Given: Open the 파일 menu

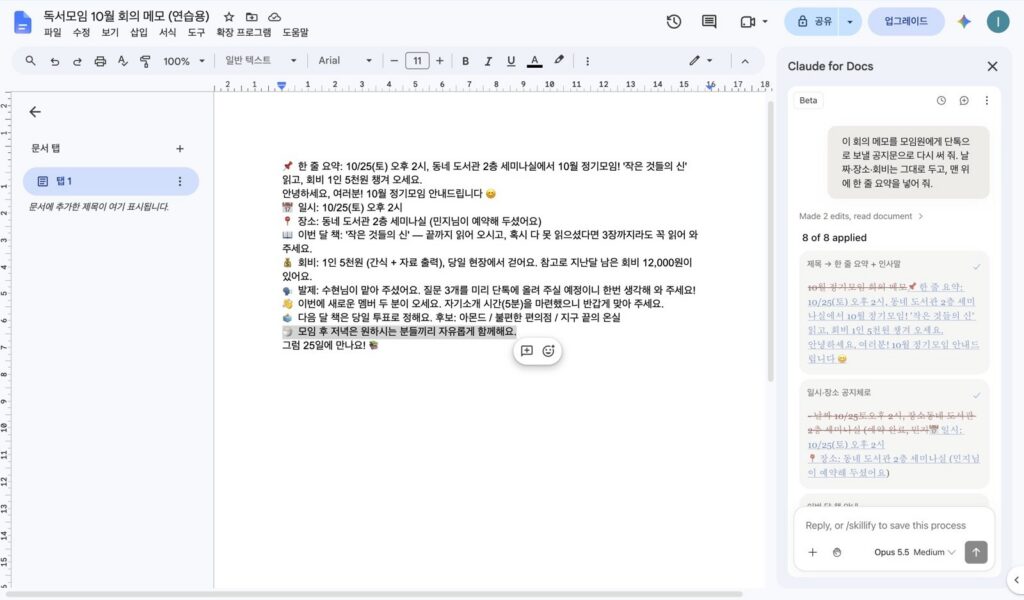Looking at the screenshot, I should pyautogui.click(x=52, y=33).
